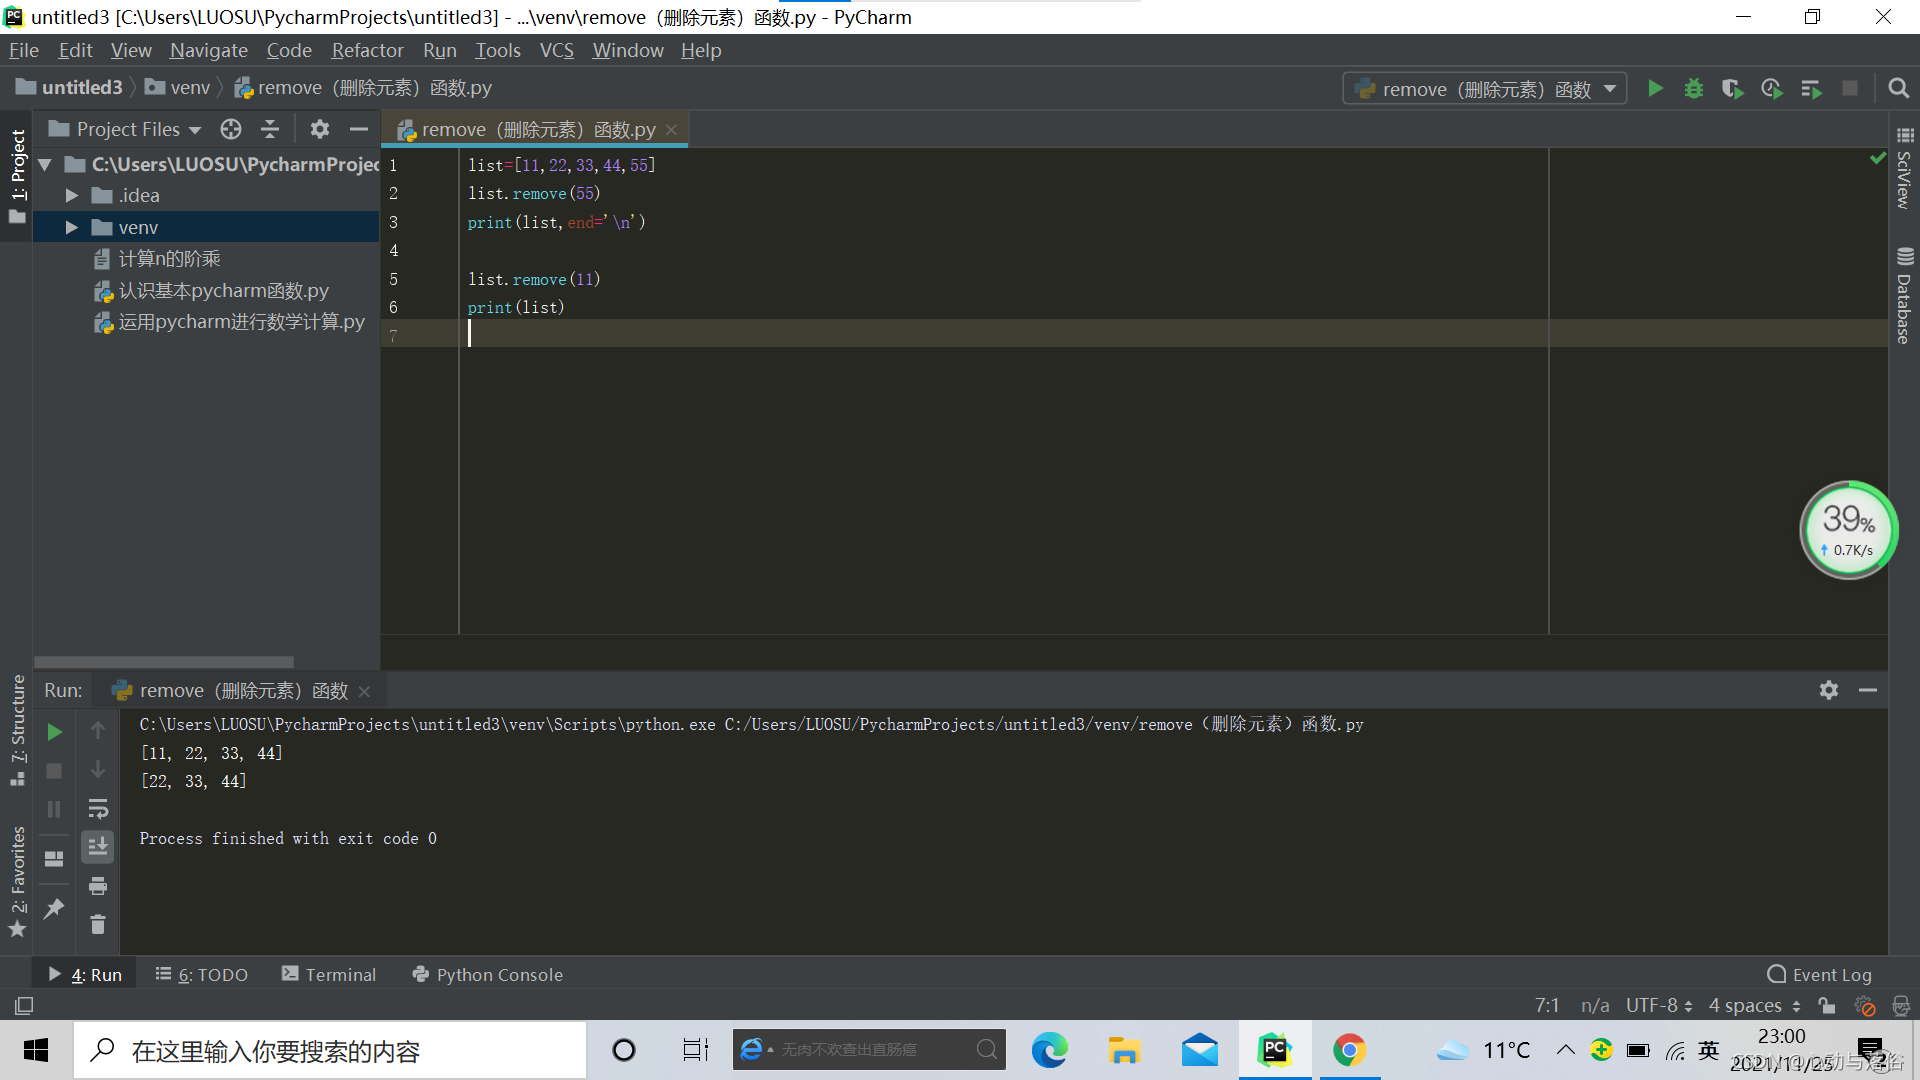
Task: Open Project Files view dropdown
Action: 125,129
